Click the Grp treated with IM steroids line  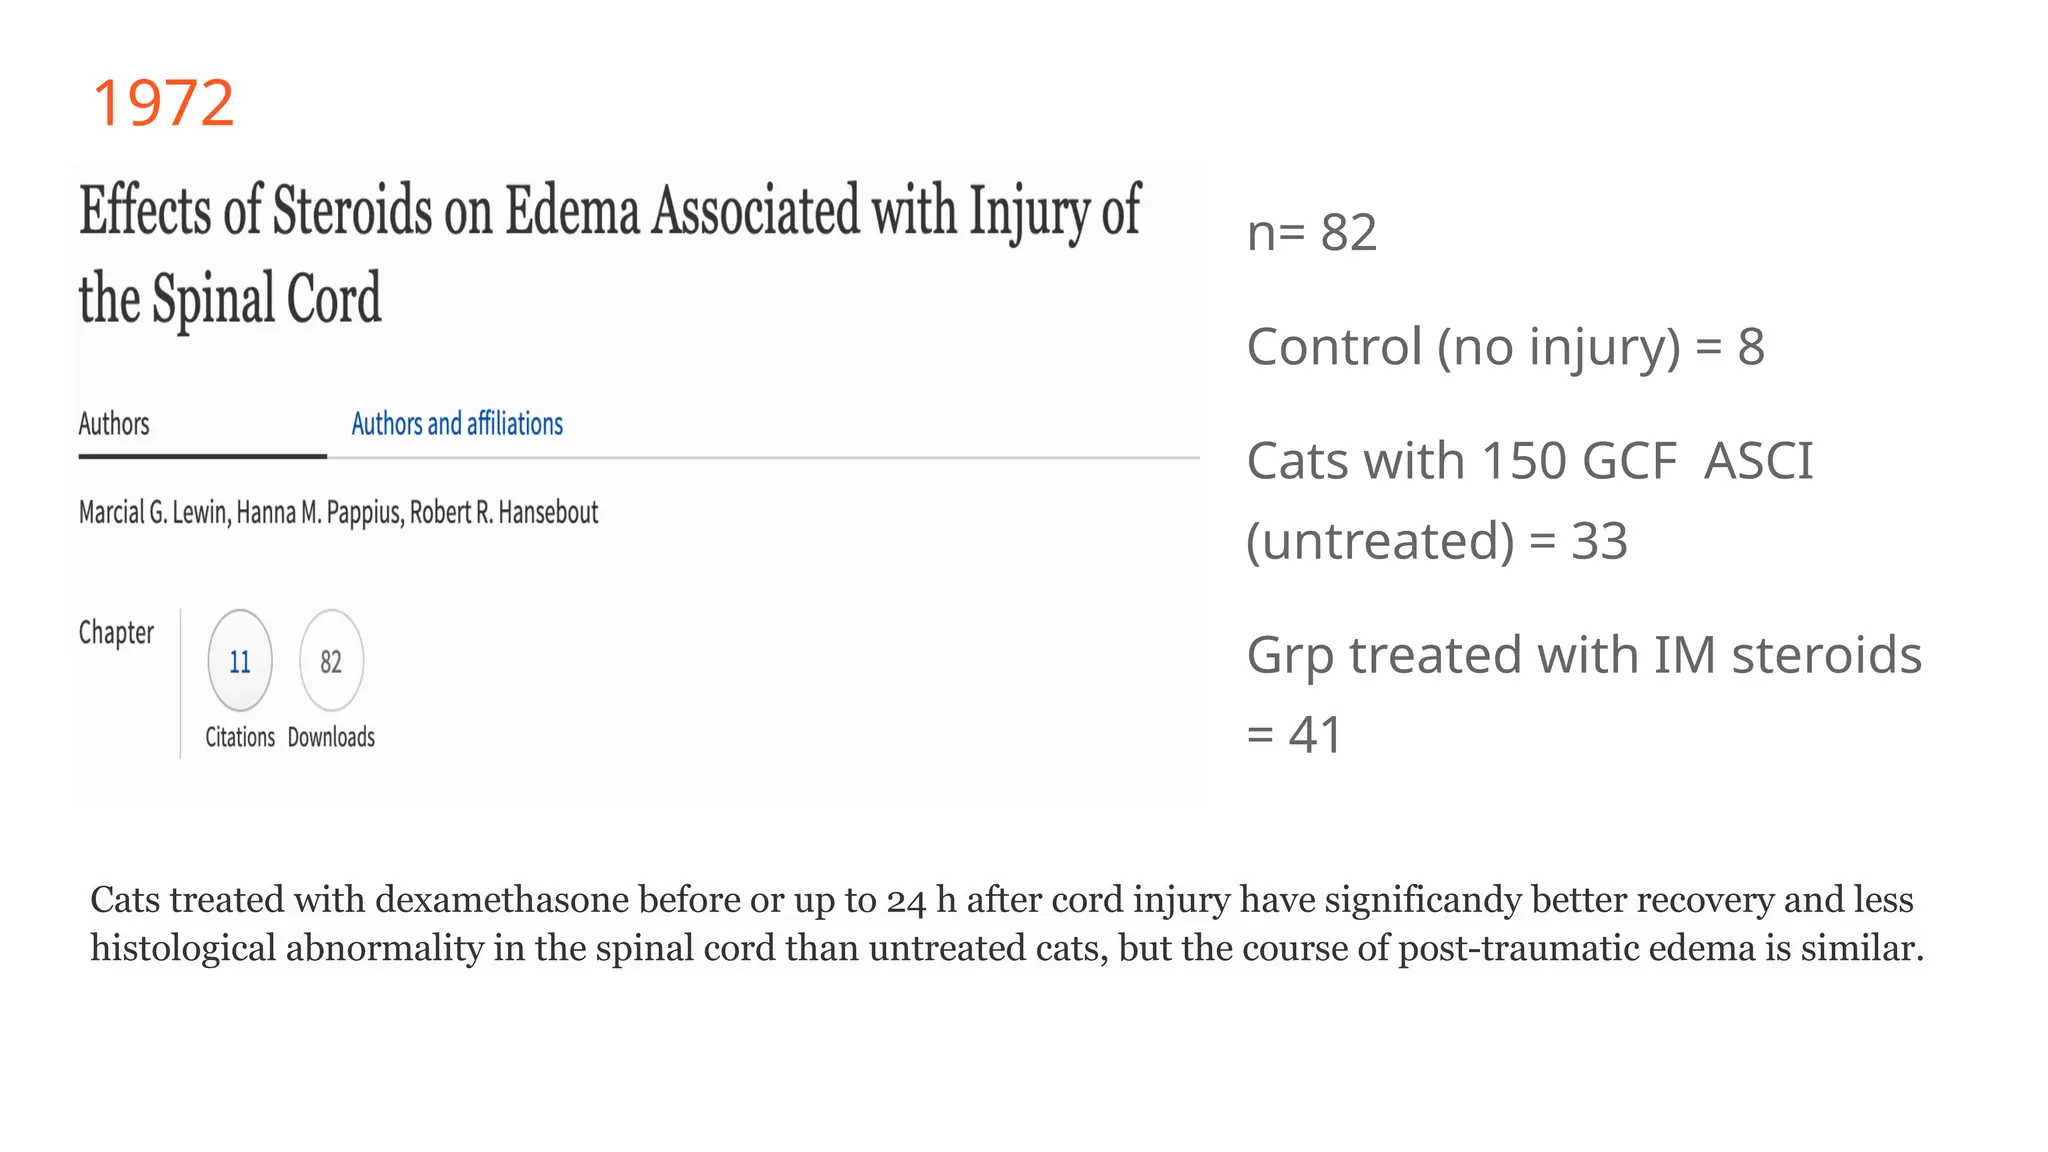click(x=1584, y=655)
